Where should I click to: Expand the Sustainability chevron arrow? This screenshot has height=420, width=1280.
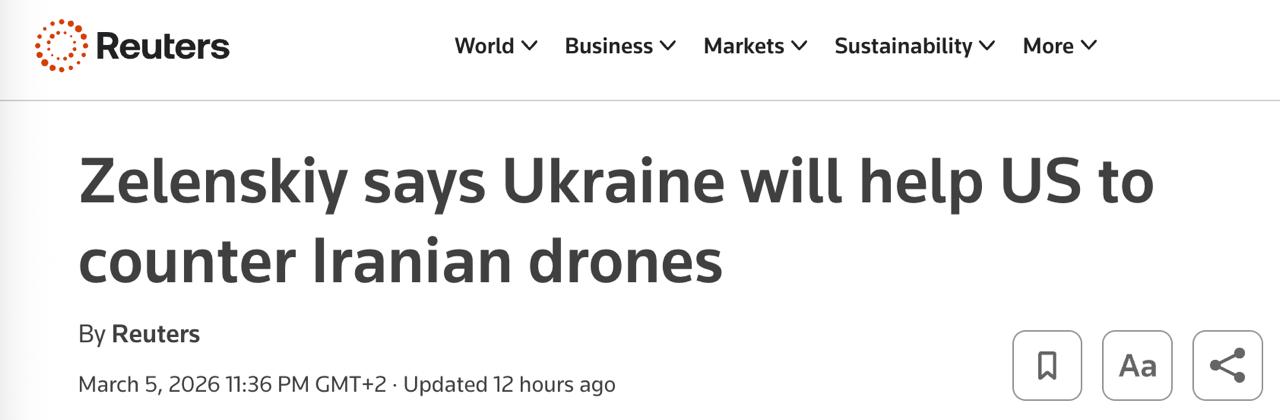(x=987, y=46)
